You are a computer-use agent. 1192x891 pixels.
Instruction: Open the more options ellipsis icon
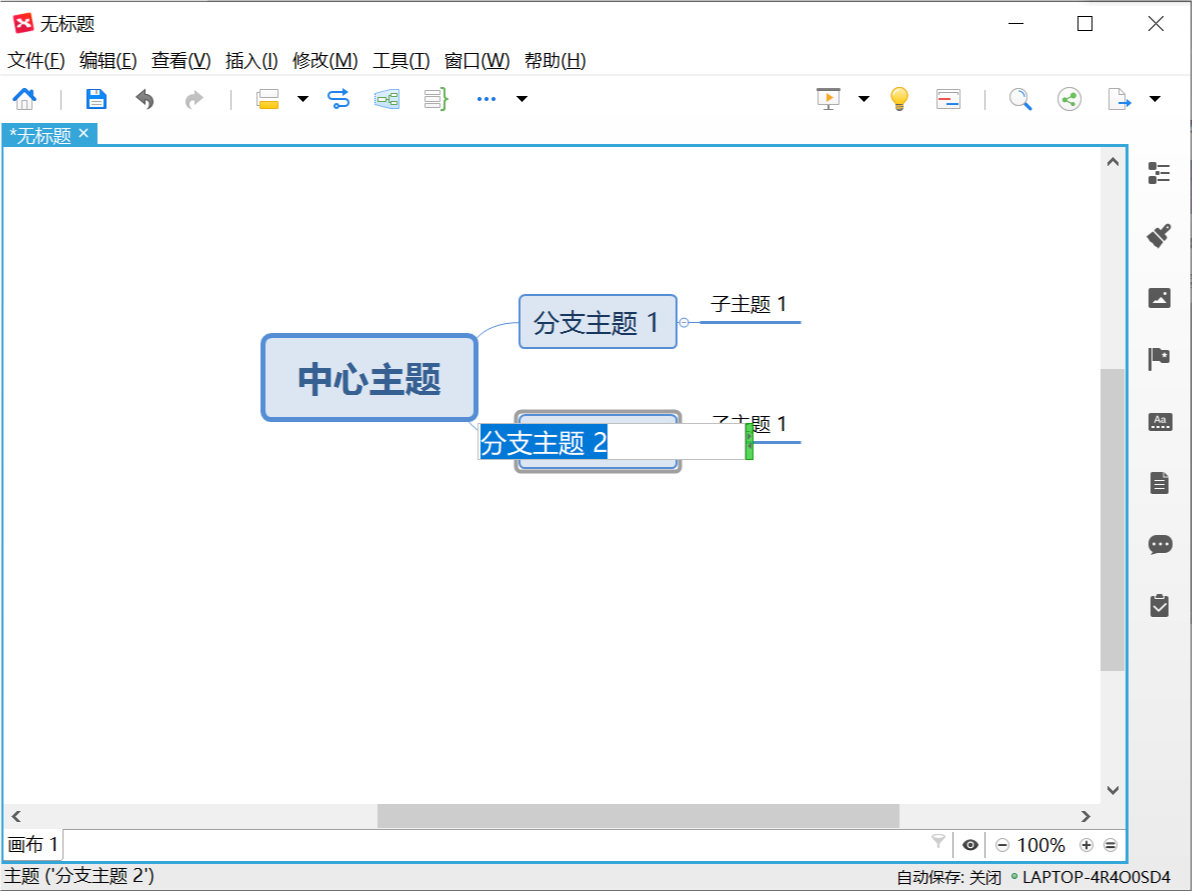487,99
